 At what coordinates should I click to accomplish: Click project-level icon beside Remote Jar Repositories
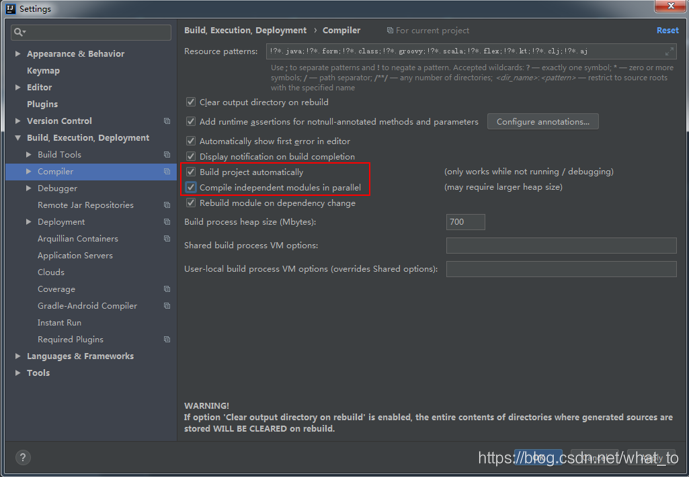point(167,205)
